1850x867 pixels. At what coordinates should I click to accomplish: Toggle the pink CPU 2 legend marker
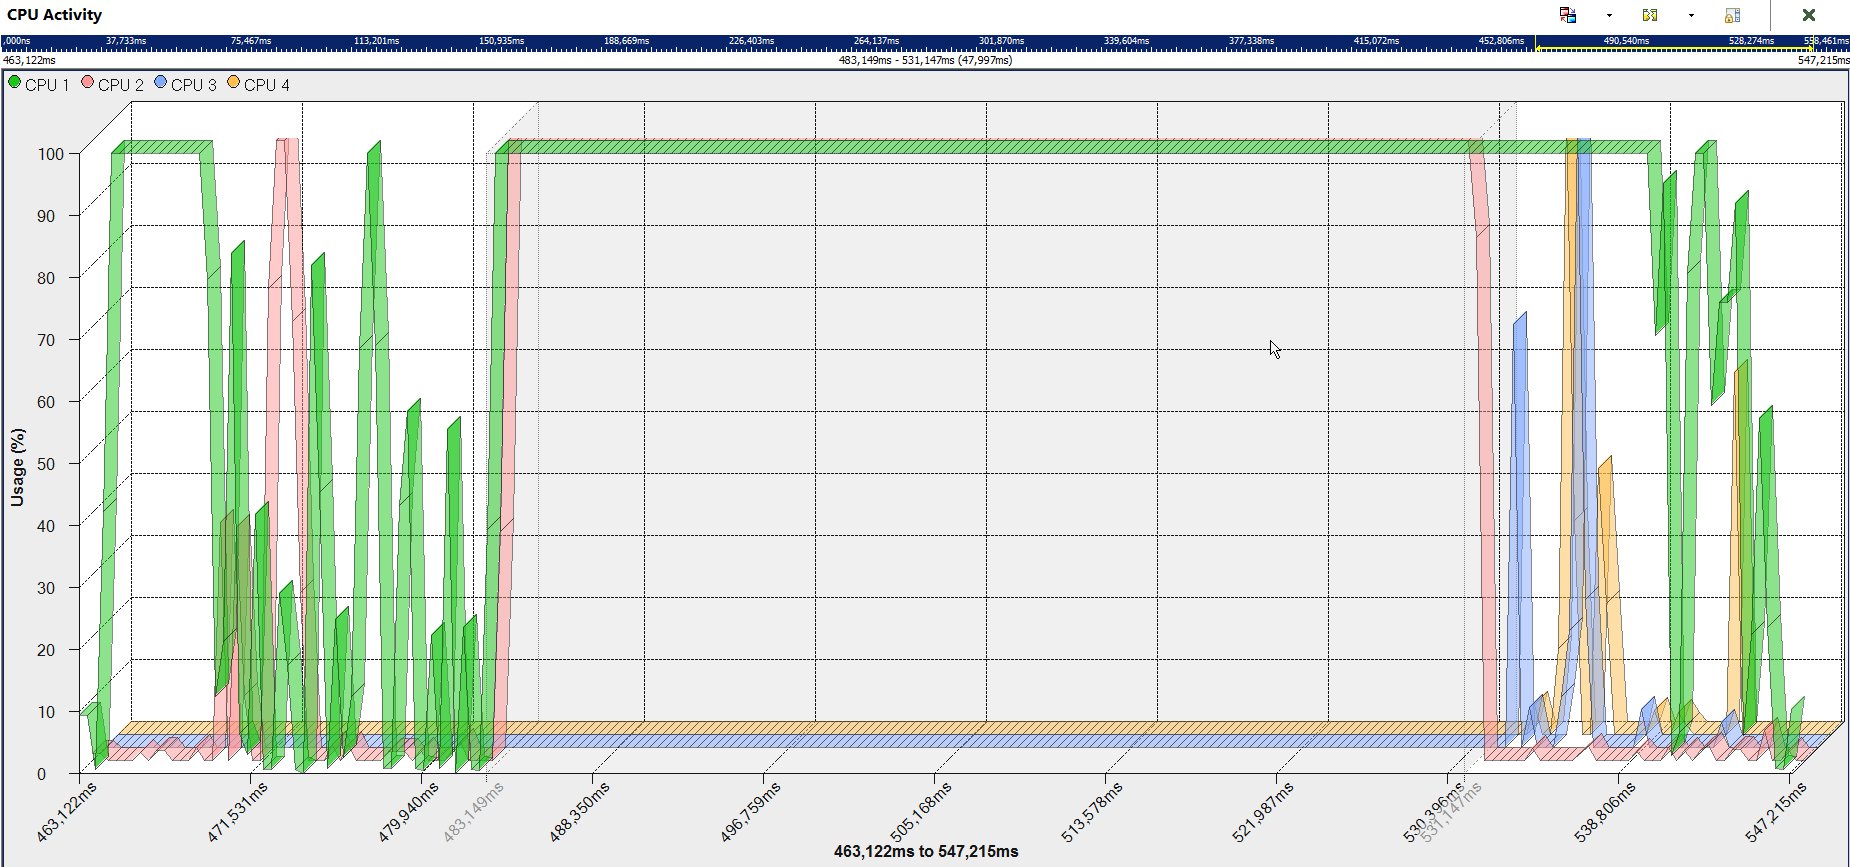pyautogui.click(x=88, y=83)
